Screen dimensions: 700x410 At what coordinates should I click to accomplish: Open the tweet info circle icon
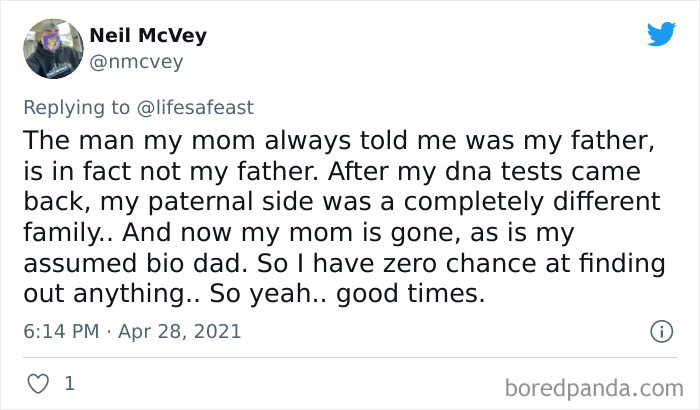(x=660, y=330)
